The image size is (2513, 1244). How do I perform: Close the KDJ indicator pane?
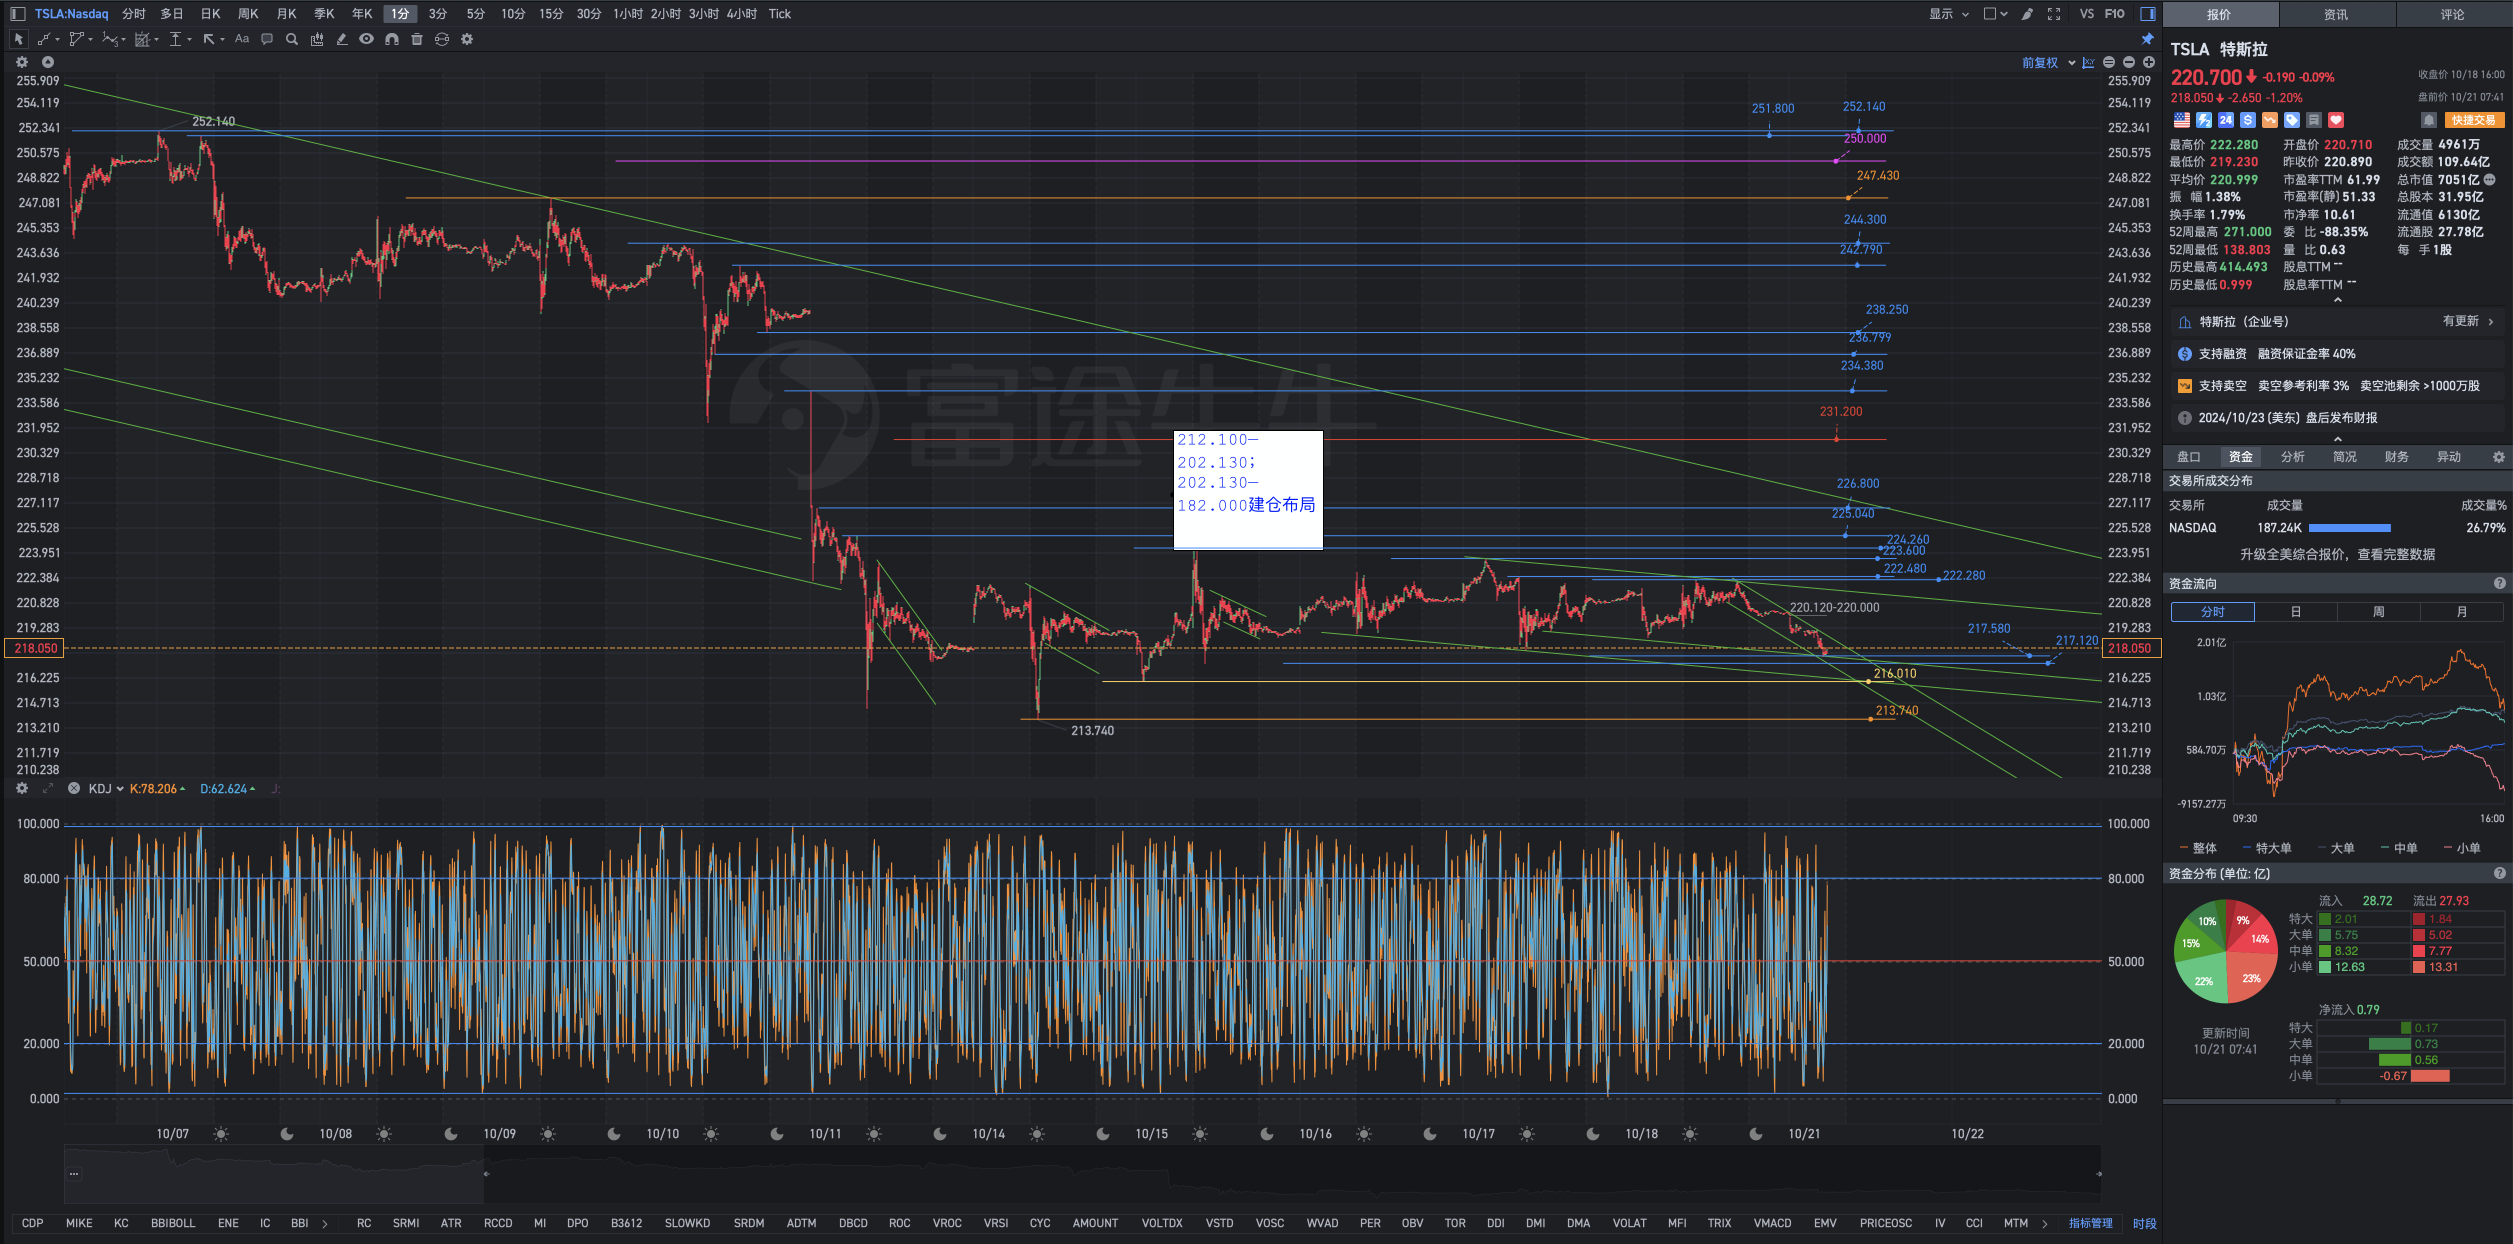tap(73, 789)
